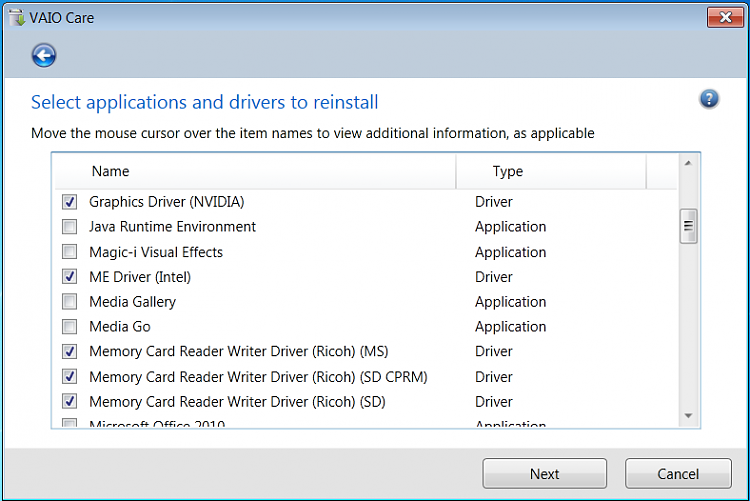The height and width of the screenshot is (501, 750).
Task: Tick the Media Go checkbox
Action: 69,326
